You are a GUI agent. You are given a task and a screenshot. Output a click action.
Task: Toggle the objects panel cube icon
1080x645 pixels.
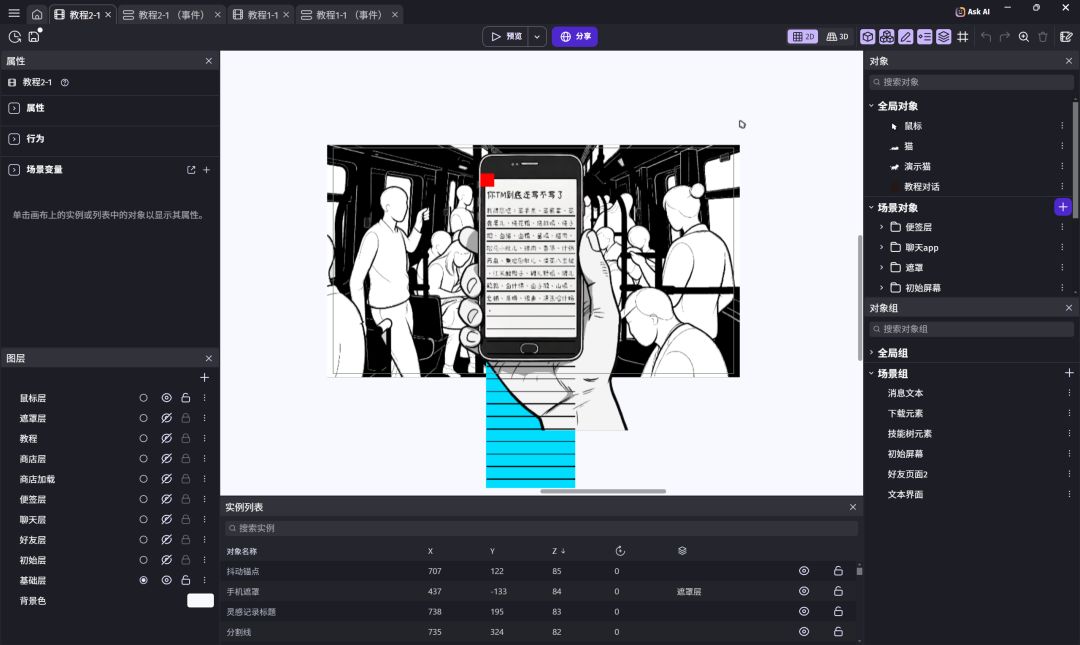coord(868,37)
